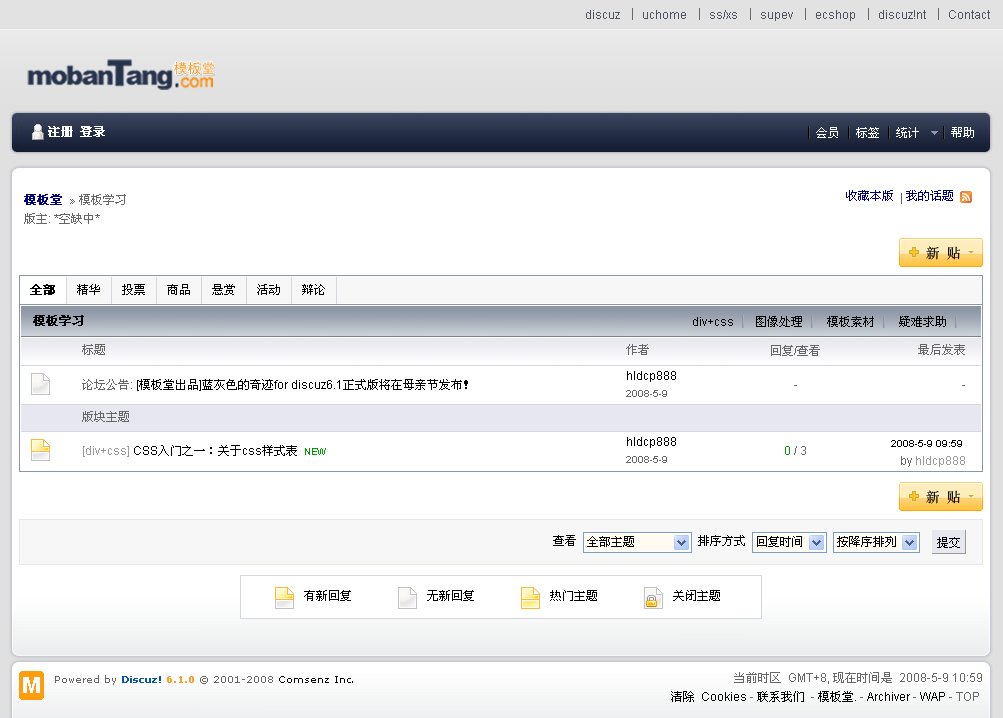1003x718 pixels.
Task: Click the user icon beside 注册
Action: 38,132
